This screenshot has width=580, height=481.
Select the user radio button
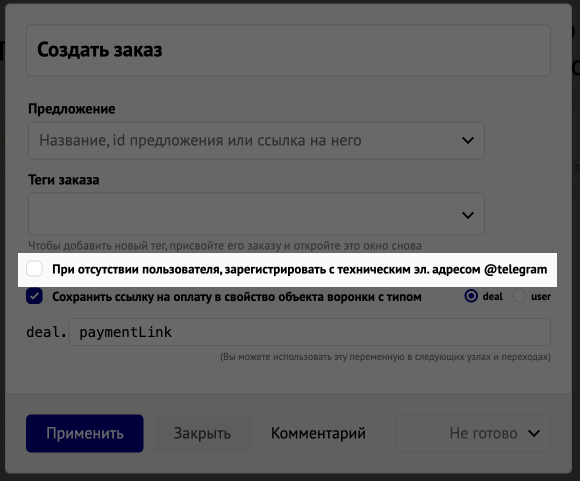point(519,296)
